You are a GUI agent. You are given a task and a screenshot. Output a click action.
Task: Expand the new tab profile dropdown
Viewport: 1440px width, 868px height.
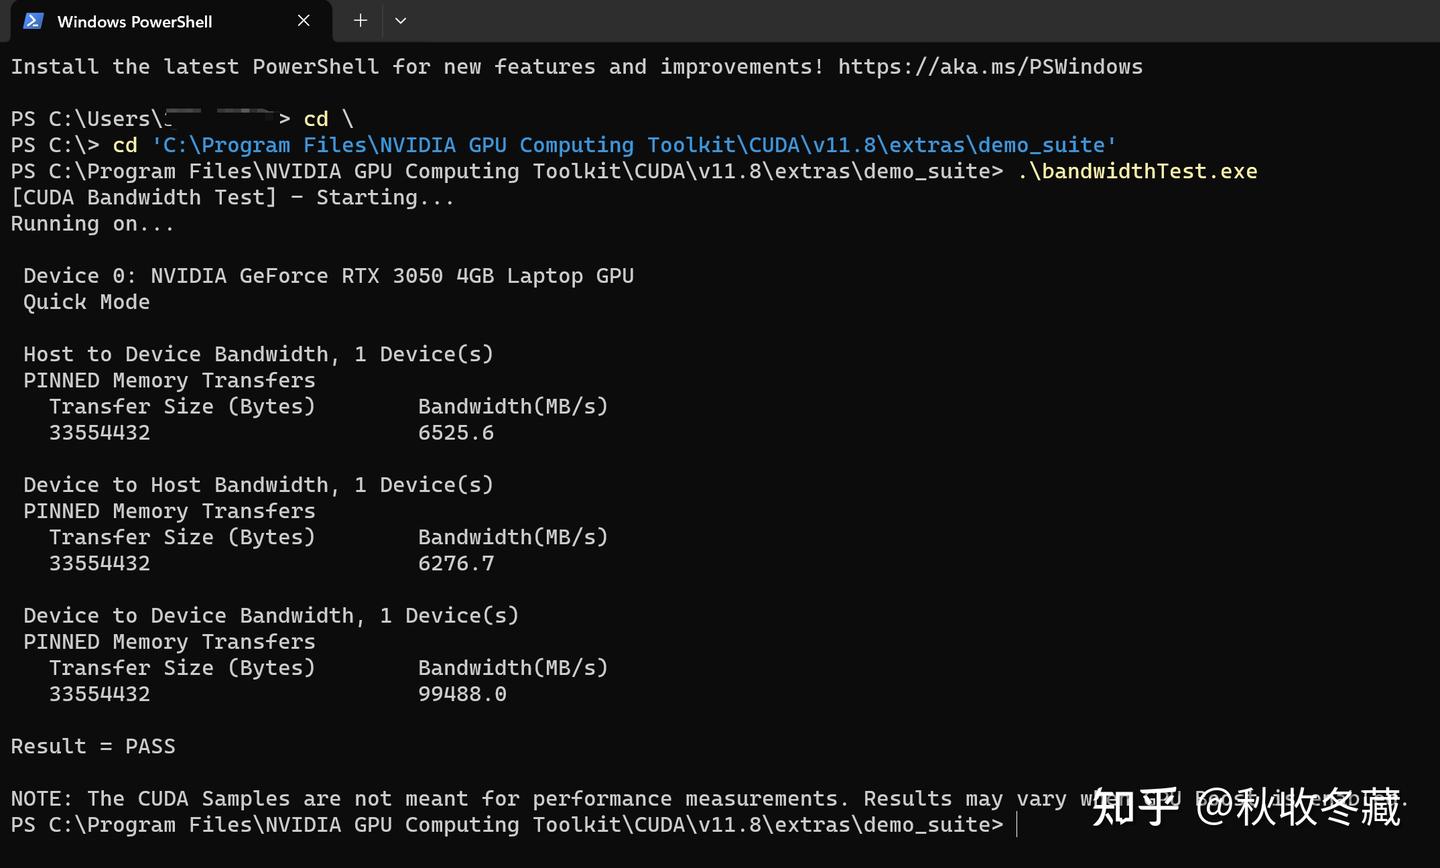click(400, 21)
